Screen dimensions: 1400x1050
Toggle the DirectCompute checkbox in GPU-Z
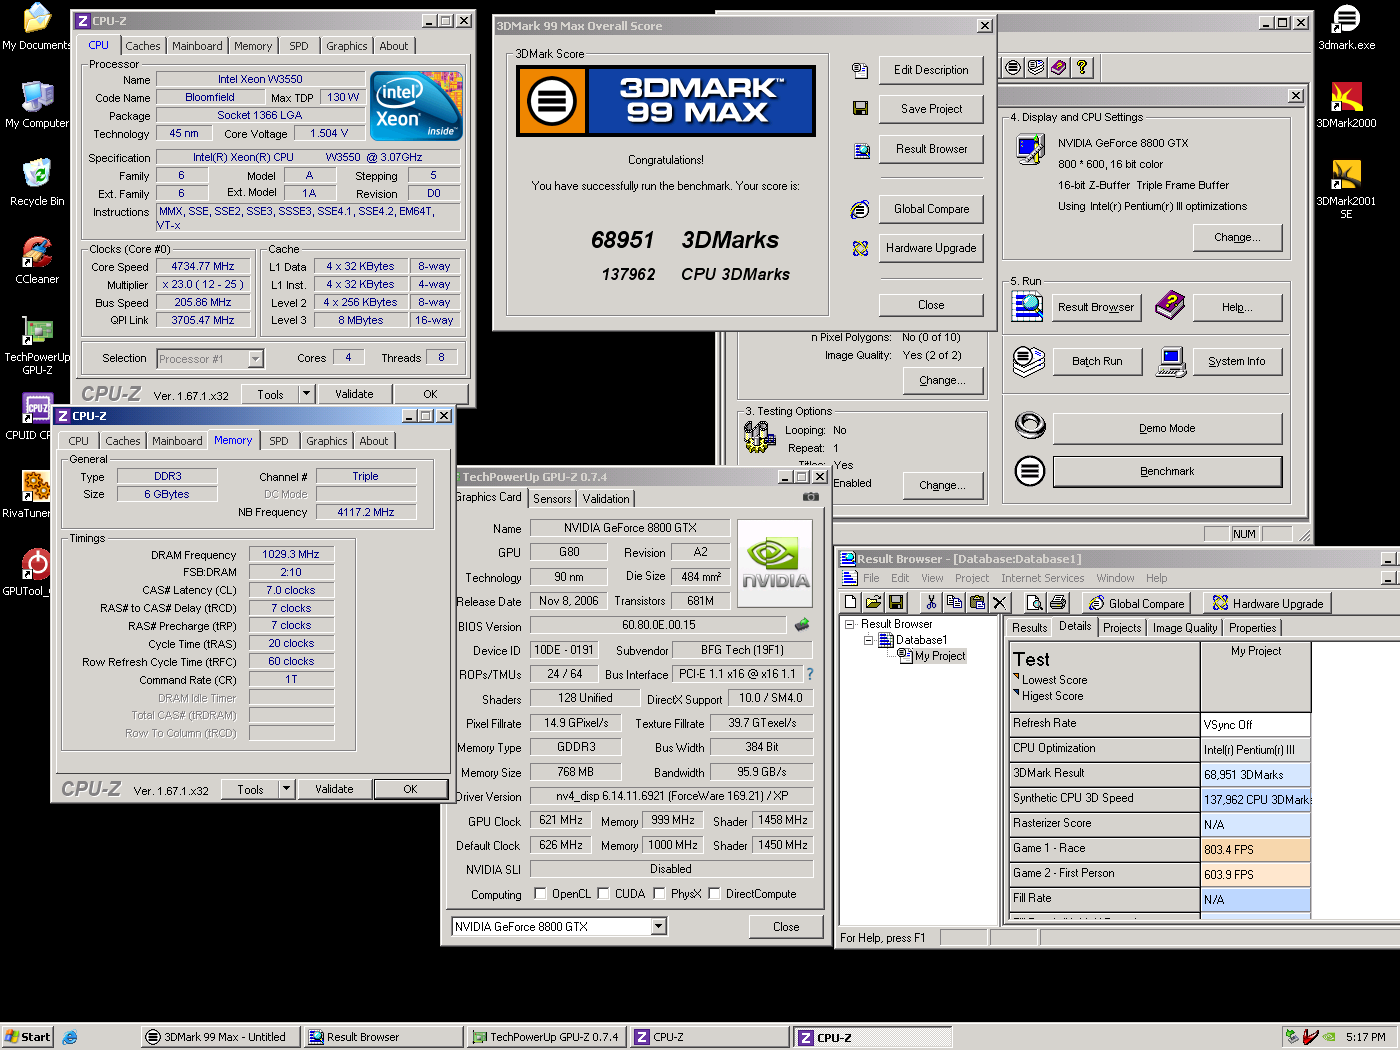point(714,894)
